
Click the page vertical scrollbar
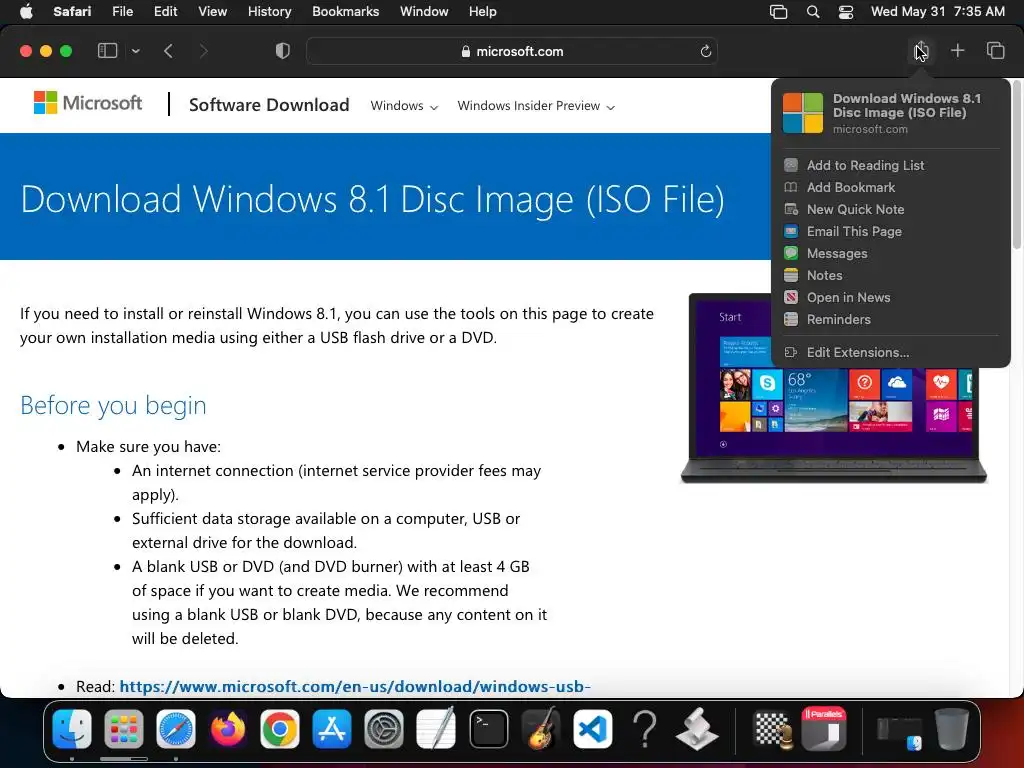pyautogui.click(x=1016, y=165)
